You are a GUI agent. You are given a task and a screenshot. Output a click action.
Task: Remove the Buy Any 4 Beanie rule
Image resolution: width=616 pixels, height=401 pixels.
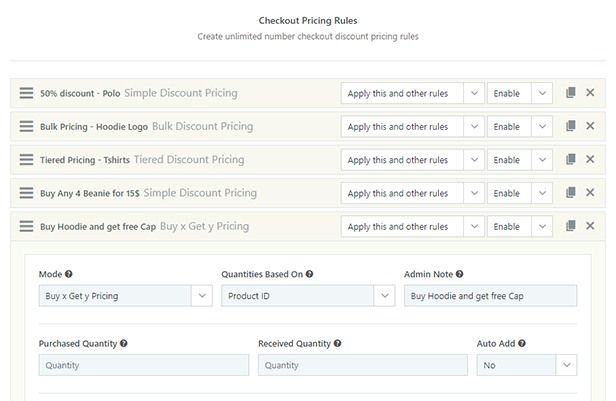(x=590, y=193)
